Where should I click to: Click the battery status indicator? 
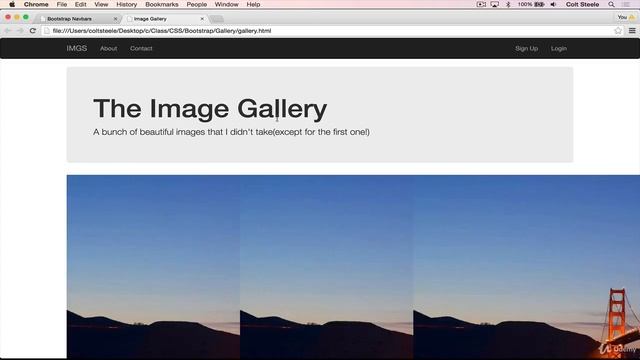[x=531, y=4]
